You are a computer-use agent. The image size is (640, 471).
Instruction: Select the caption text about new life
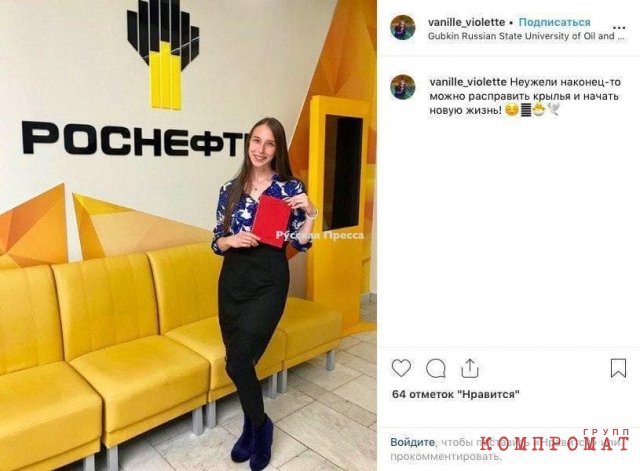click(525, 96)
